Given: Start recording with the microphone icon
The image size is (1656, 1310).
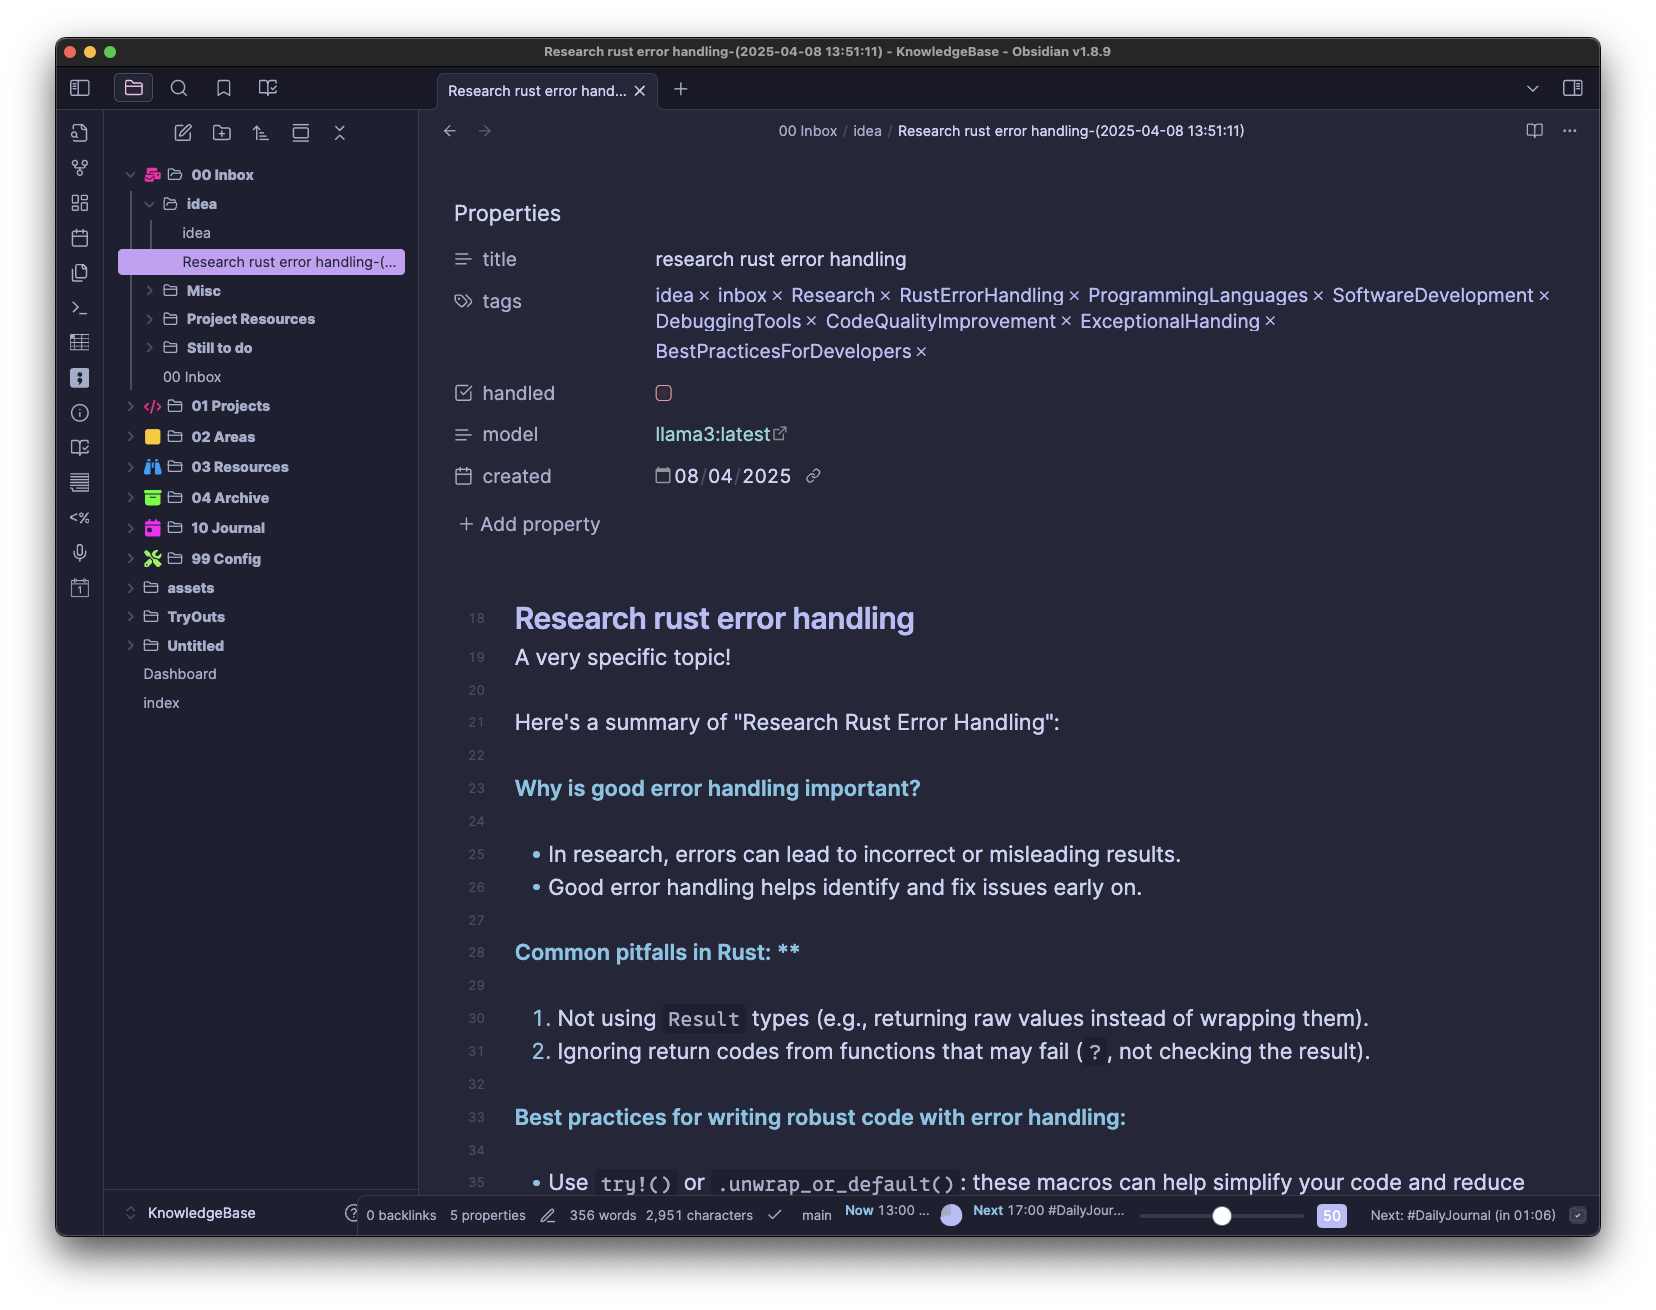Looking at the screenshot, I should [x=80, y=553].
